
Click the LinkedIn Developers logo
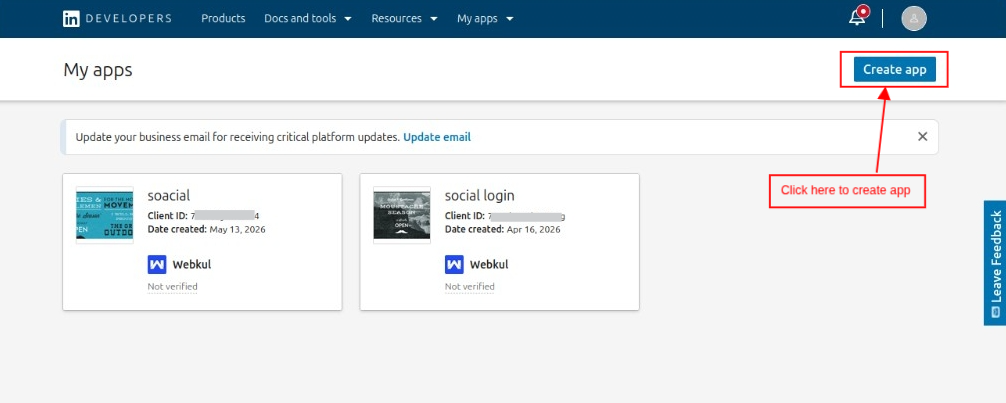(x=117, y=19)
